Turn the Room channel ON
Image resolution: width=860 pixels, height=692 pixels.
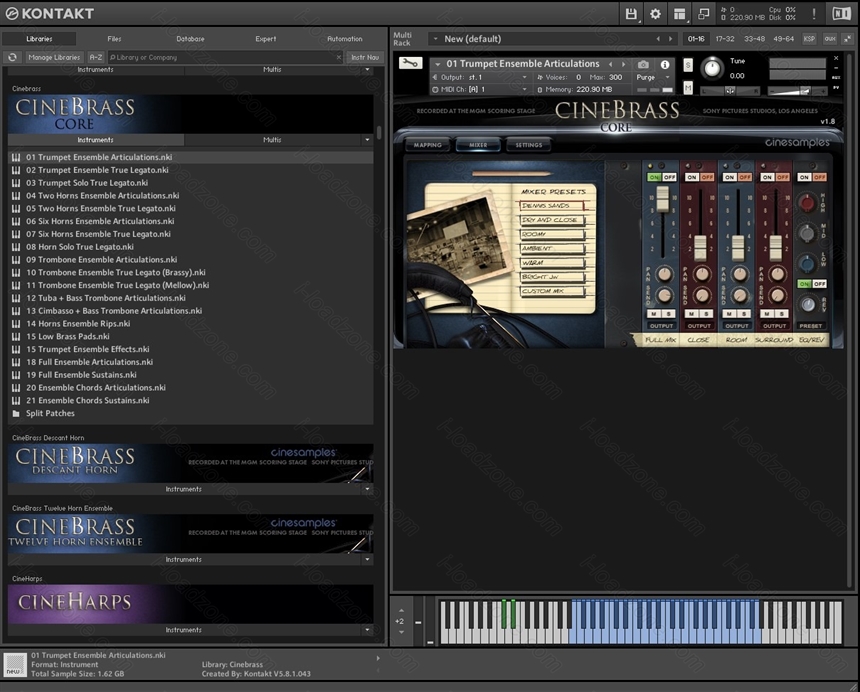729,177
